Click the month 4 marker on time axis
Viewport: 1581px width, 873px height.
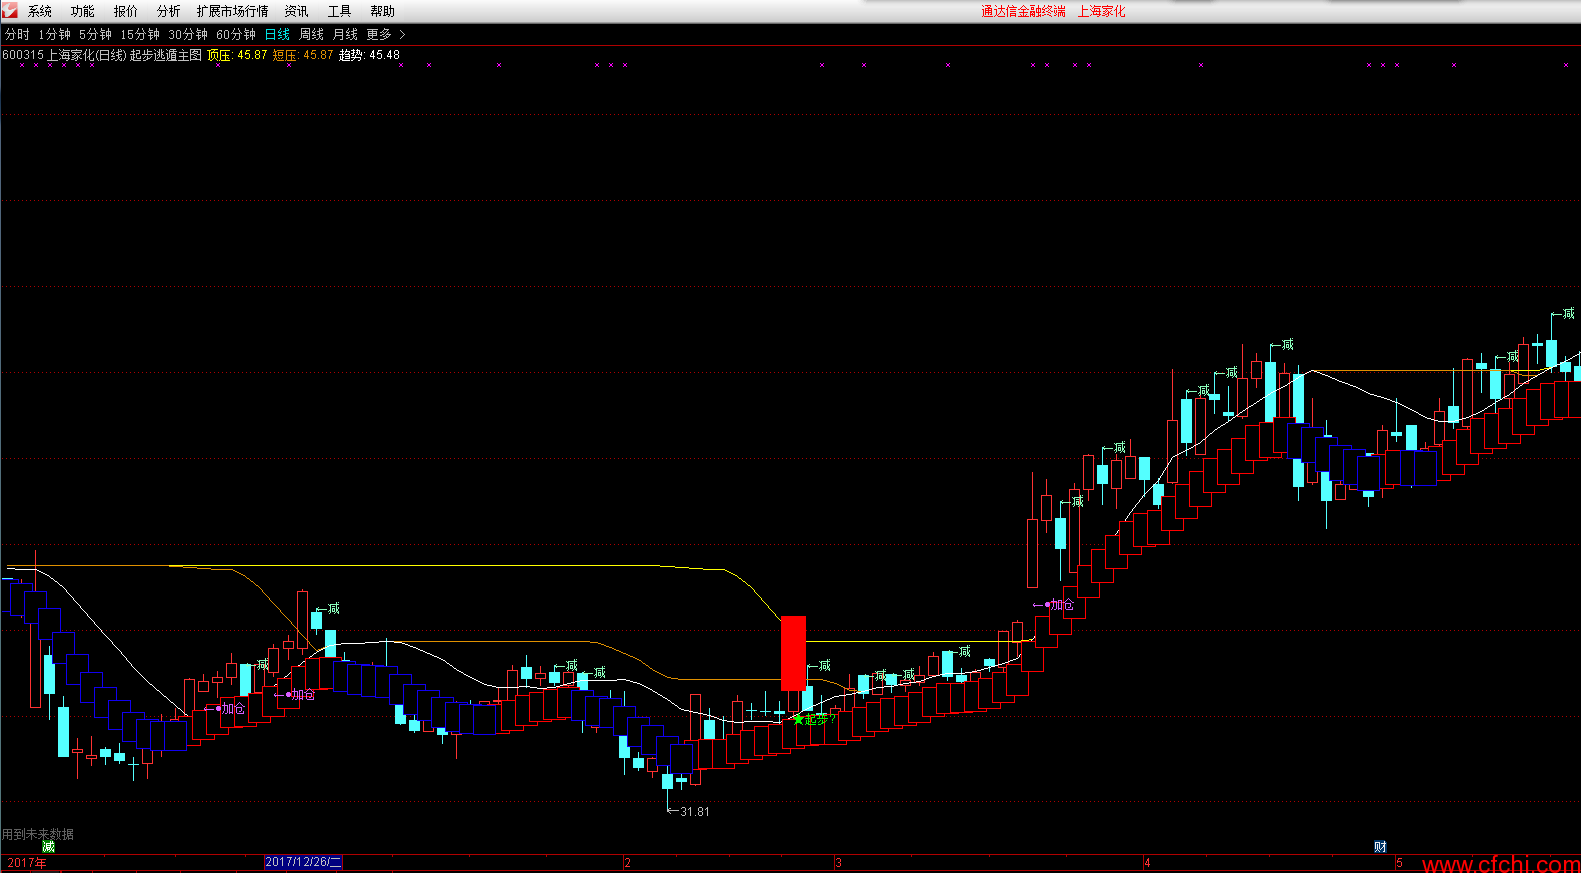coord(1147,863)
